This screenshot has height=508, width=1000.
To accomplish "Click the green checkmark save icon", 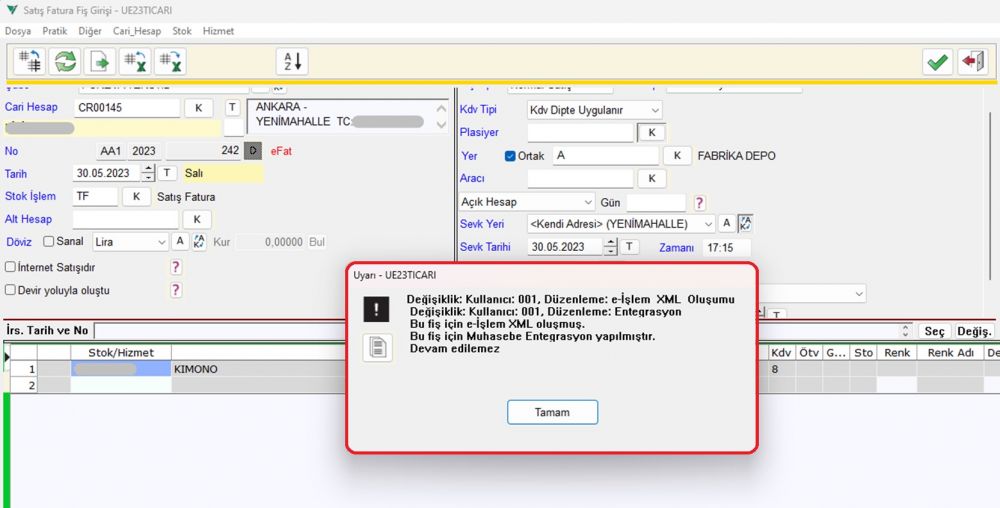I will click(x=938, y=62).
